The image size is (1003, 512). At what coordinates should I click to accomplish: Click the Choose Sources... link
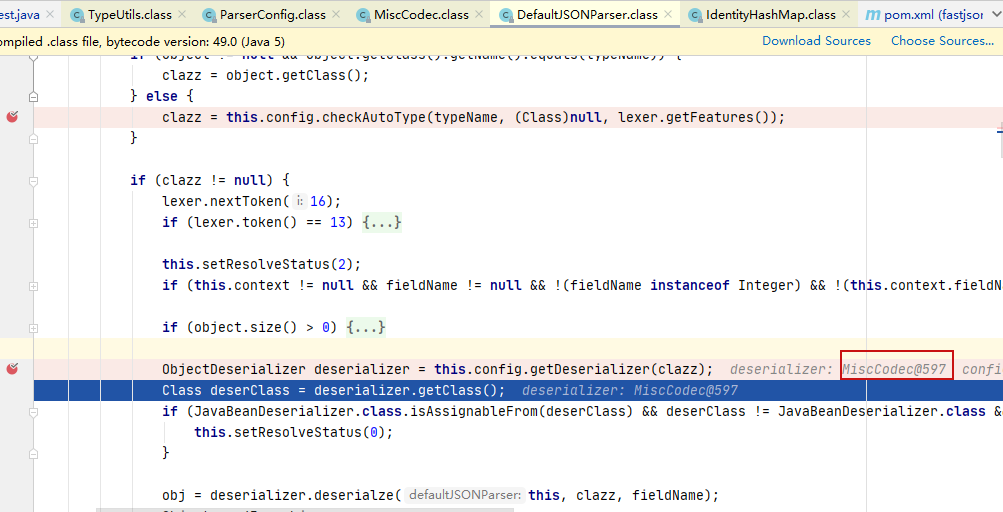(x=942, y=41)
